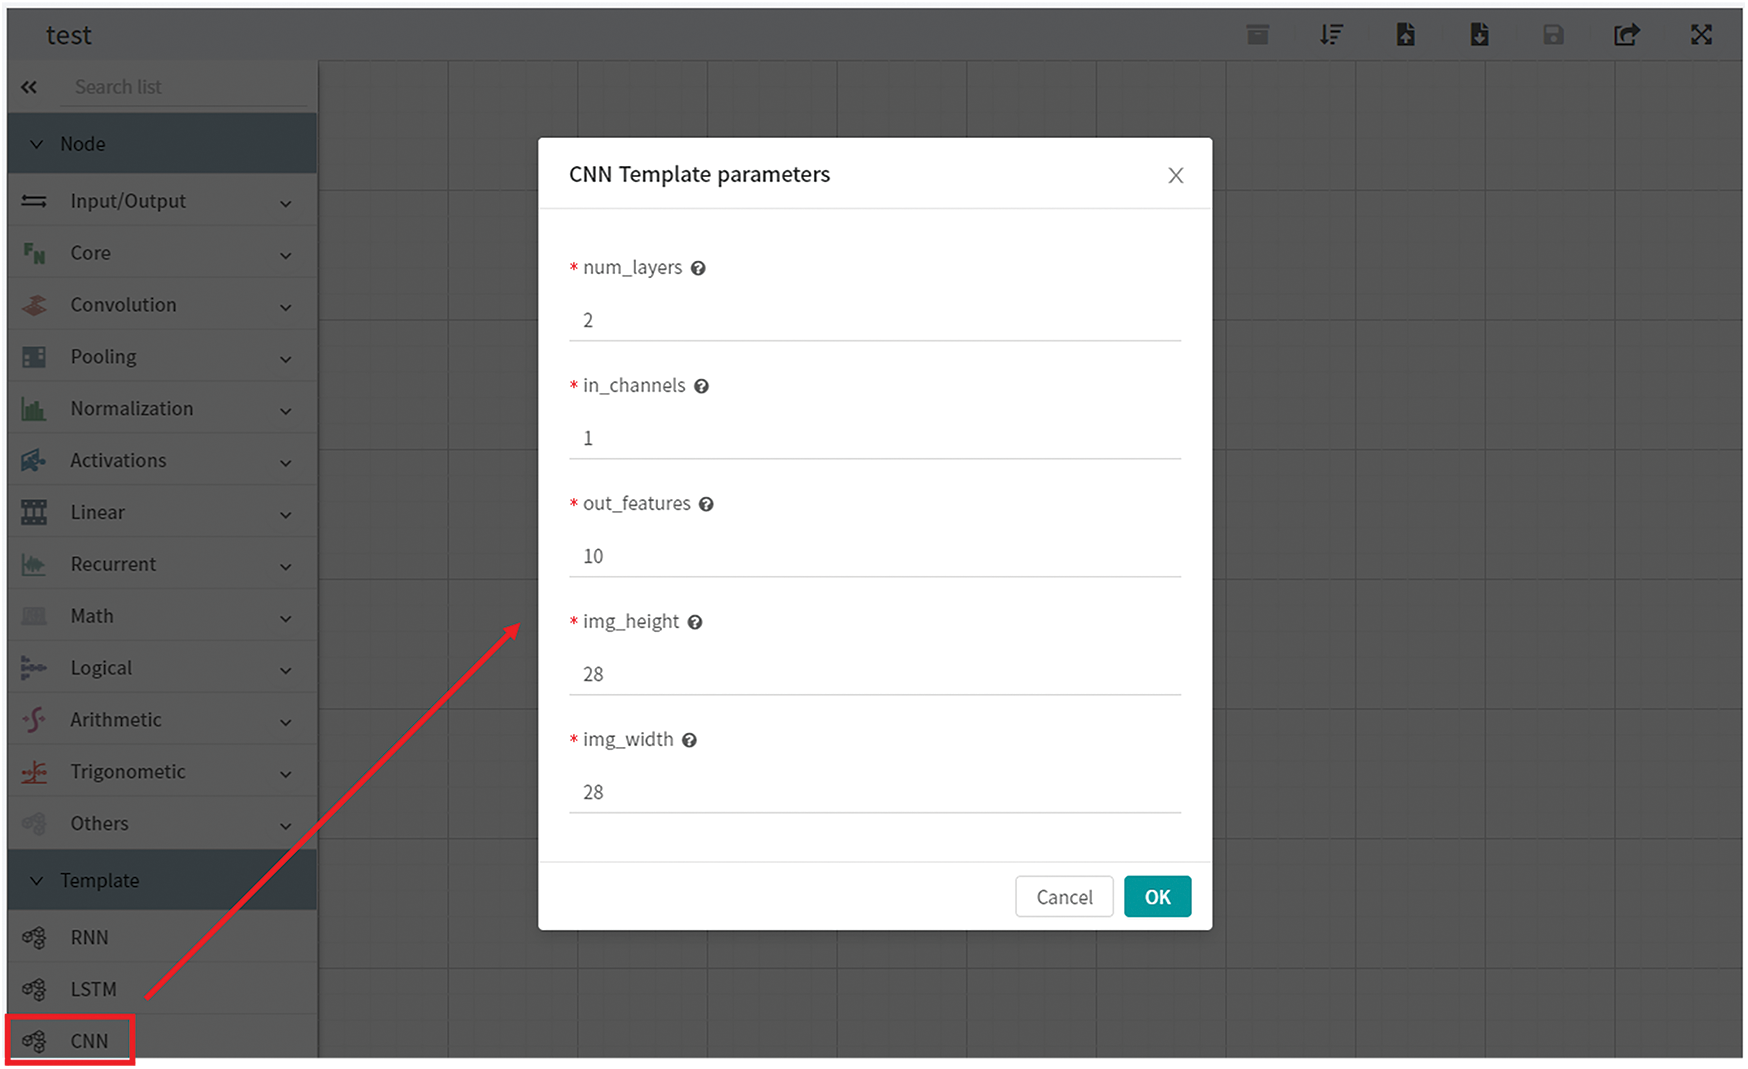The width and height of the screenshot is (1748, 1069).
Task: Click the help icon next to in_channels
Action: [701, 386]
